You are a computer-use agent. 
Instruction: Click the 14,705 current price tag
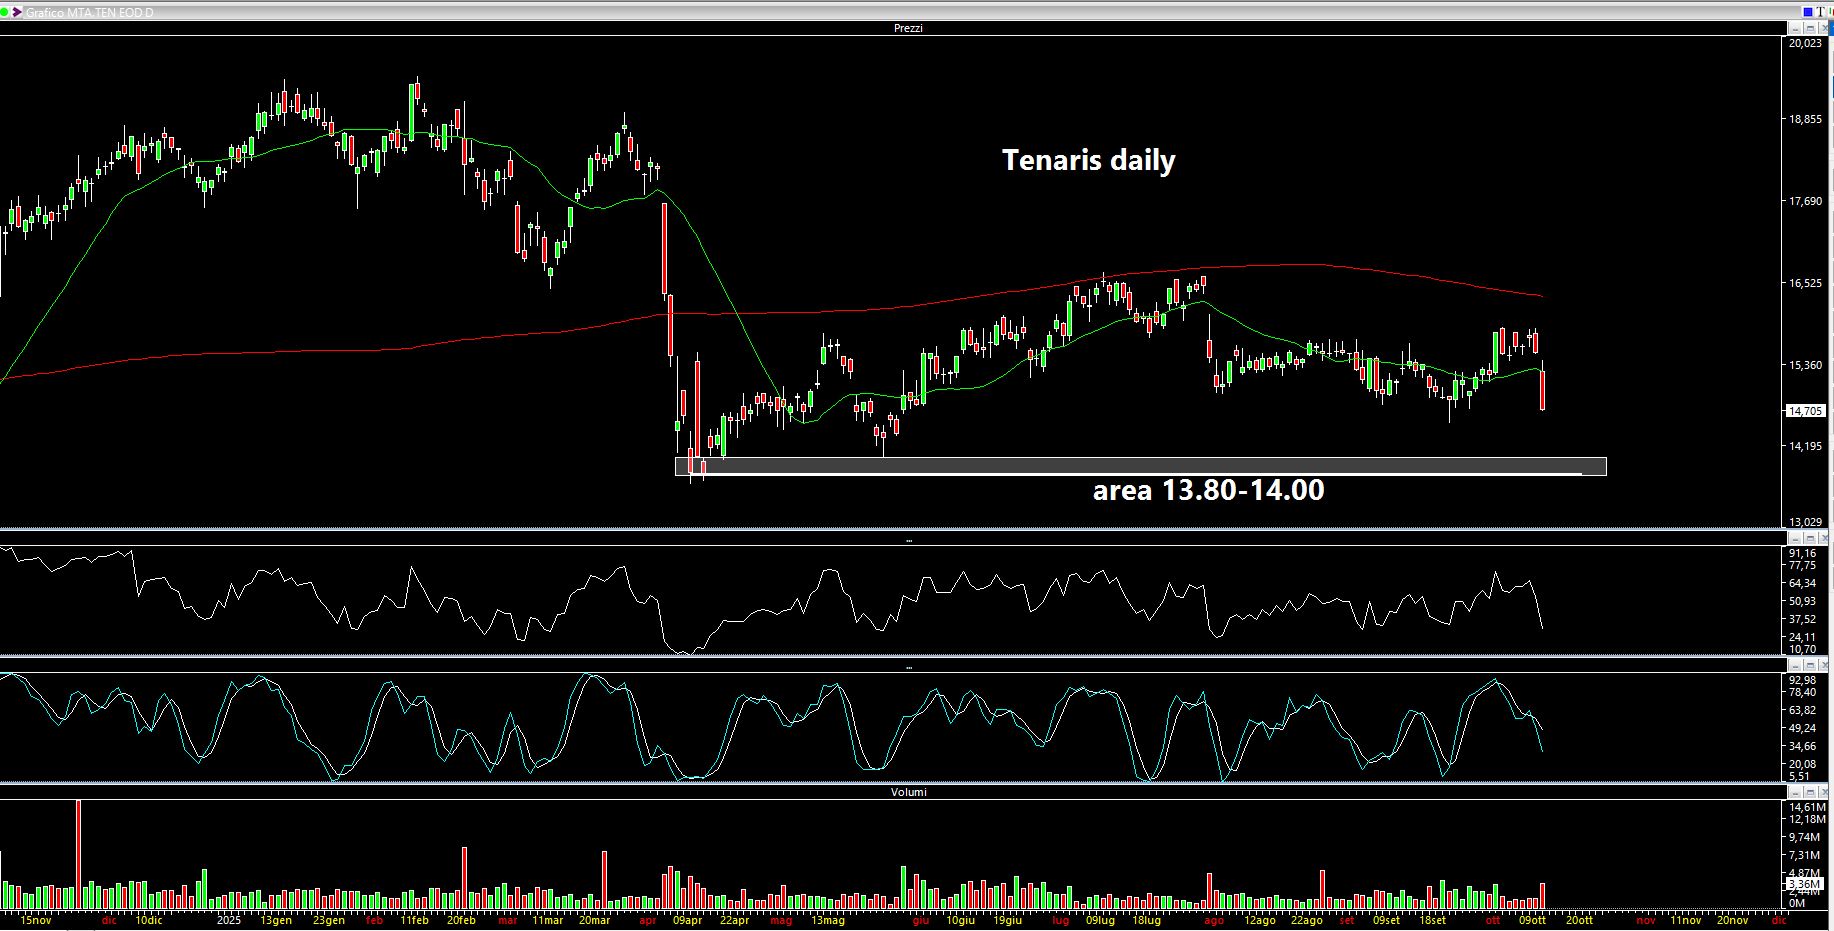(1806, 410)
